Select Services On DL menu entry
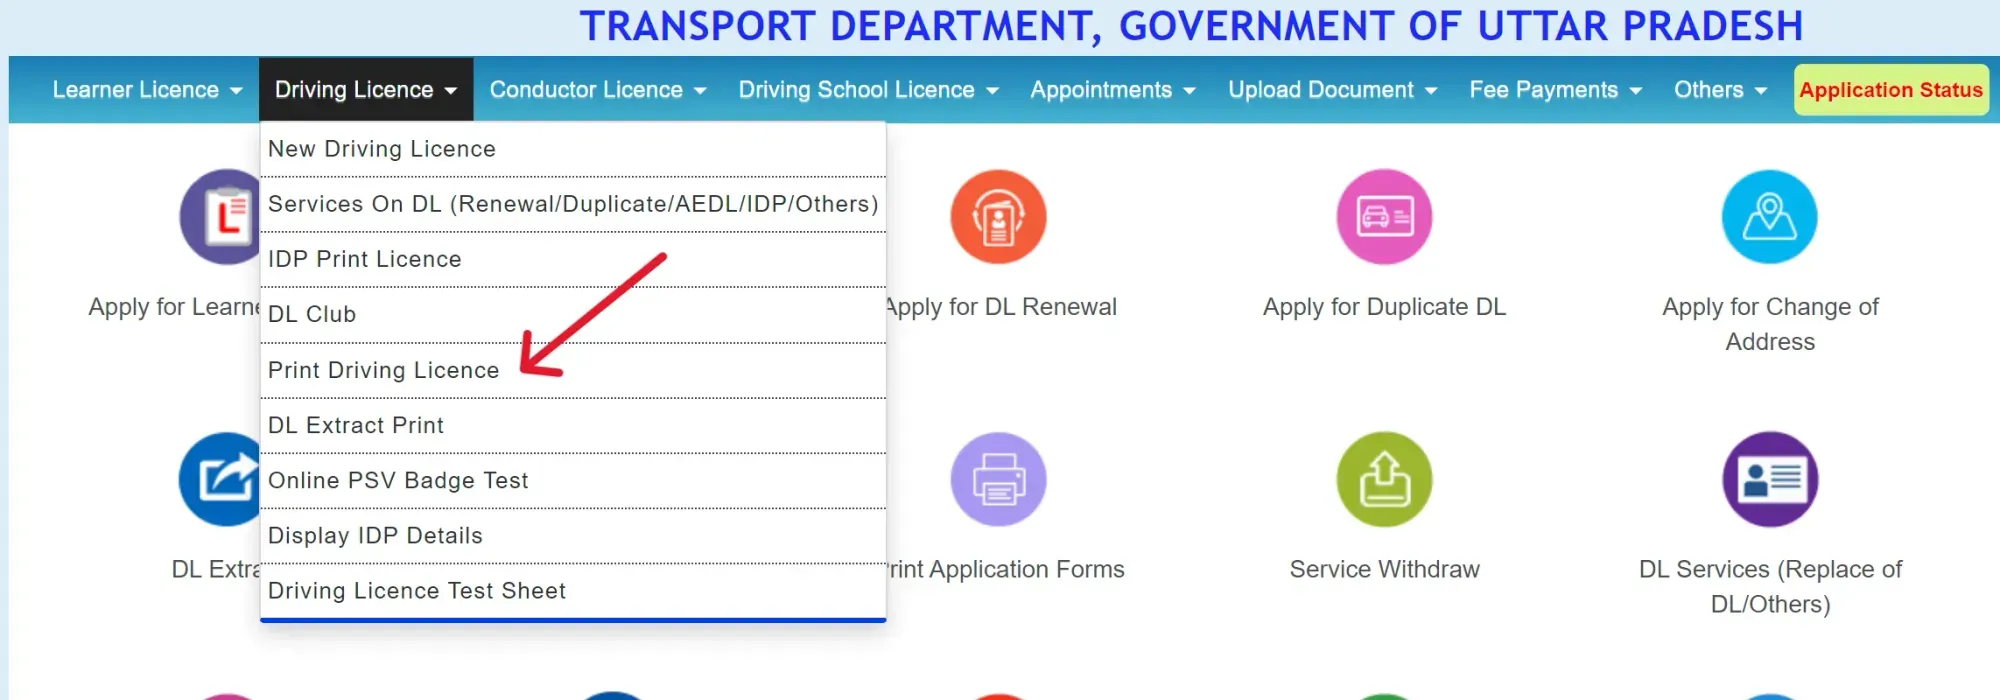This screenshot has width=2000, height=700. pyautogui.click(x=572, y=204)
